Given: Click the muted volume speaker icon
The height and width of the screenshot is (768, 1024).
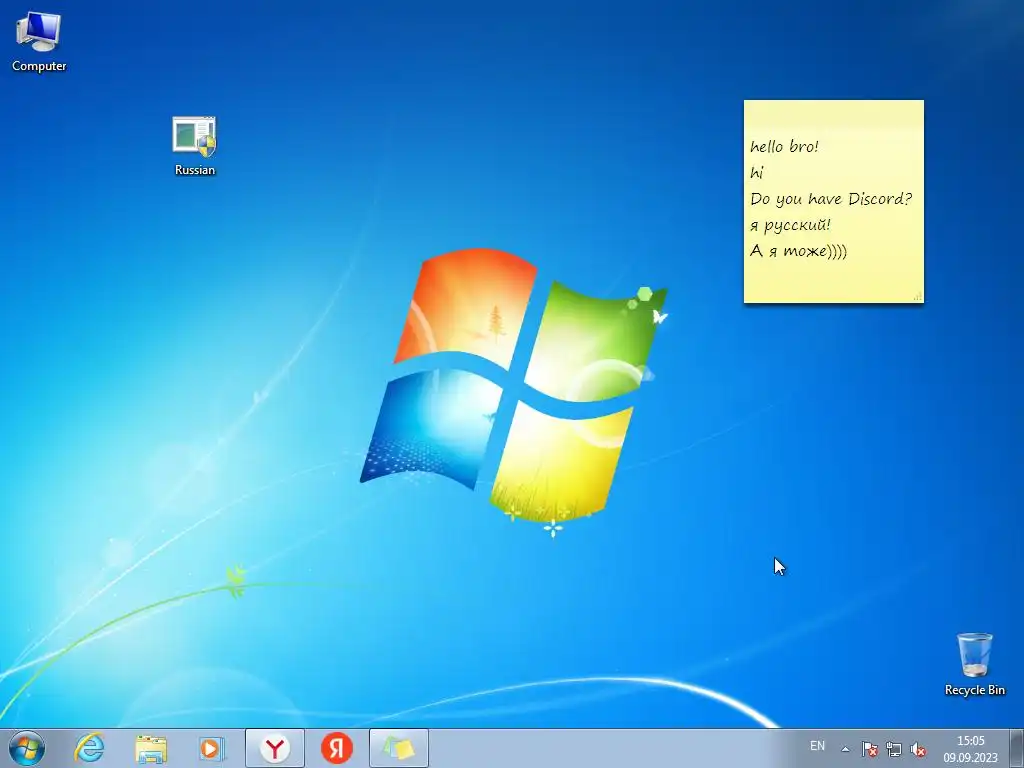Looking at the screenshot, I should pyautogui.click(x=918, y=749).
